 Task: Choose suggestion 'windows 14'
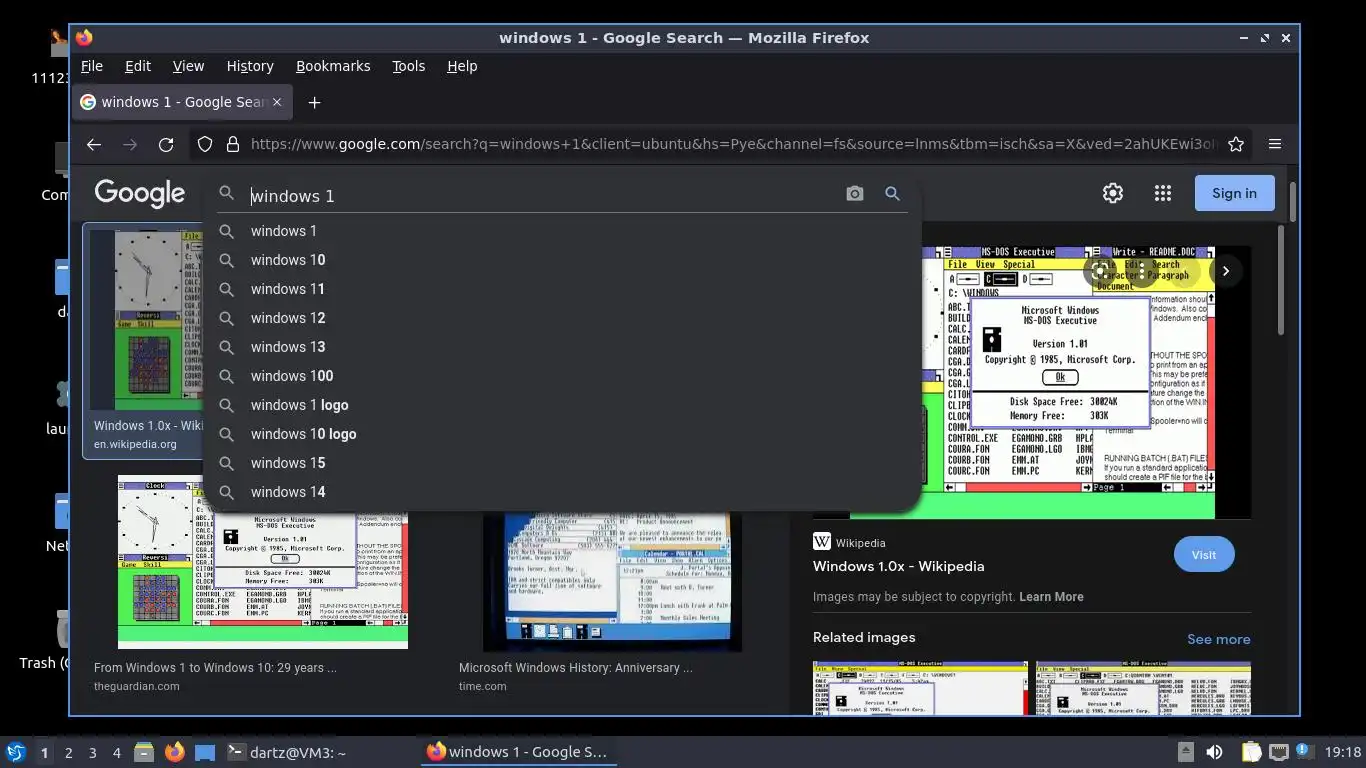(x=562, y=492)
